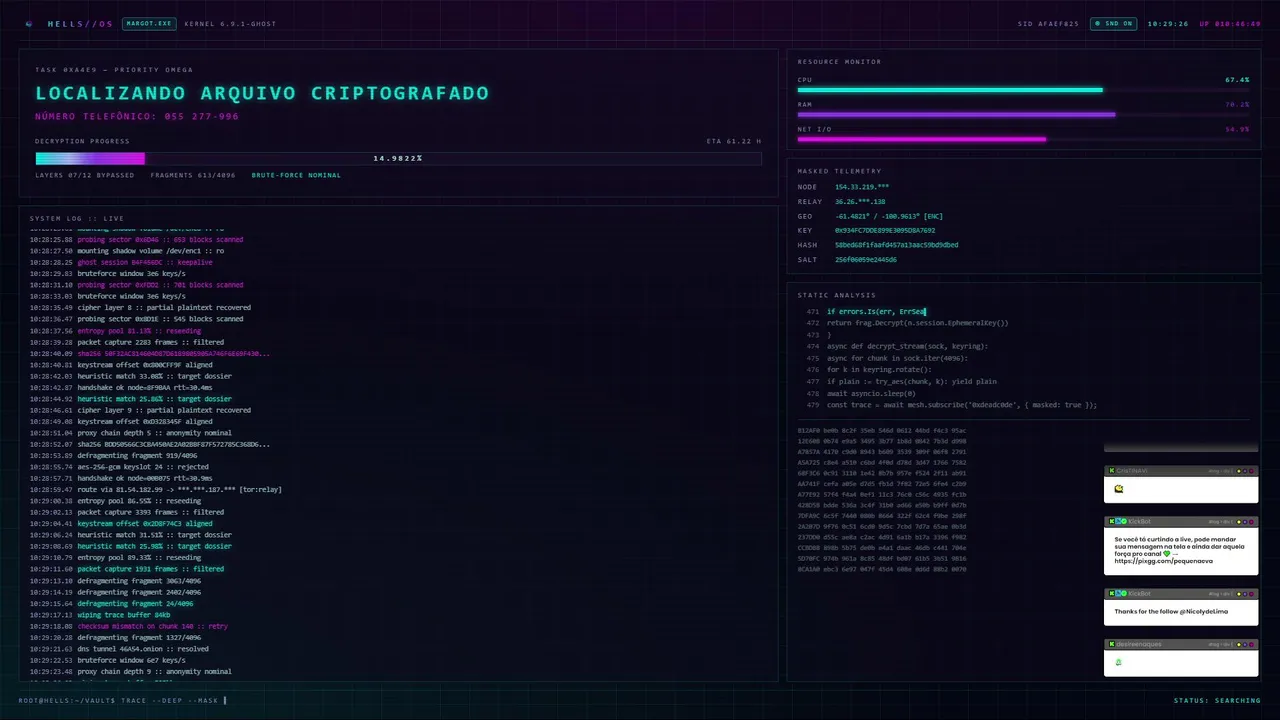
Task: Click the '10:29:26' clock
Action: coord(1168,23)
